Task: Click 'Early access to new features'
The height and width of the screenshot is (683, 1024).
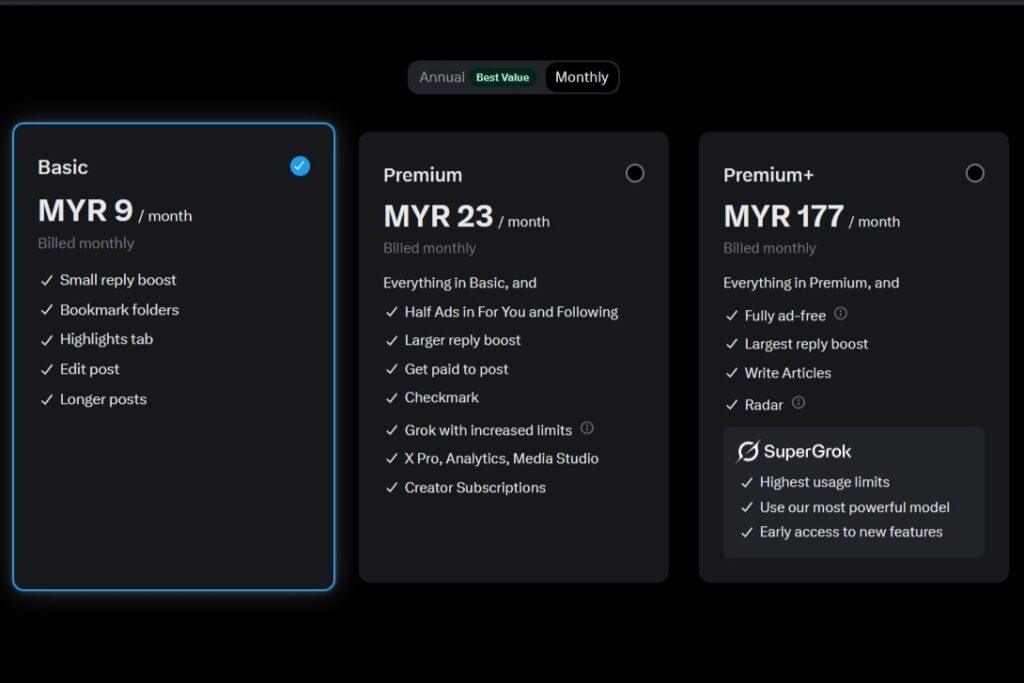Action: coord(851,532)
